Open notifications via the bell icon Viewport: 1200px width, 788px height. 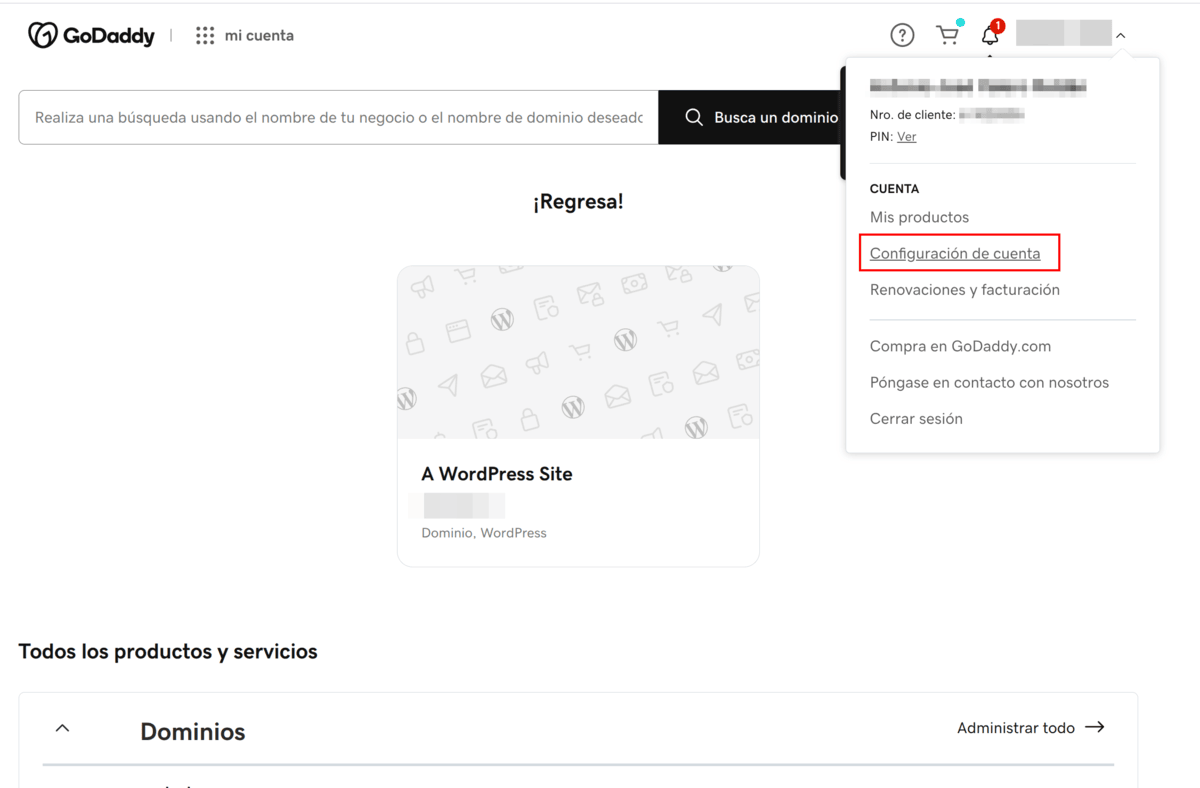[990, 34]
